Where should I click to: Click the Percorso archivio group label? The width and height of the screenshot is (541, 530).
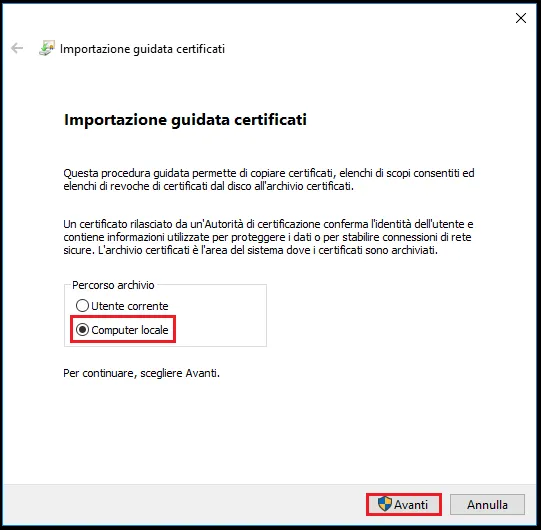[x=113, y=285]
